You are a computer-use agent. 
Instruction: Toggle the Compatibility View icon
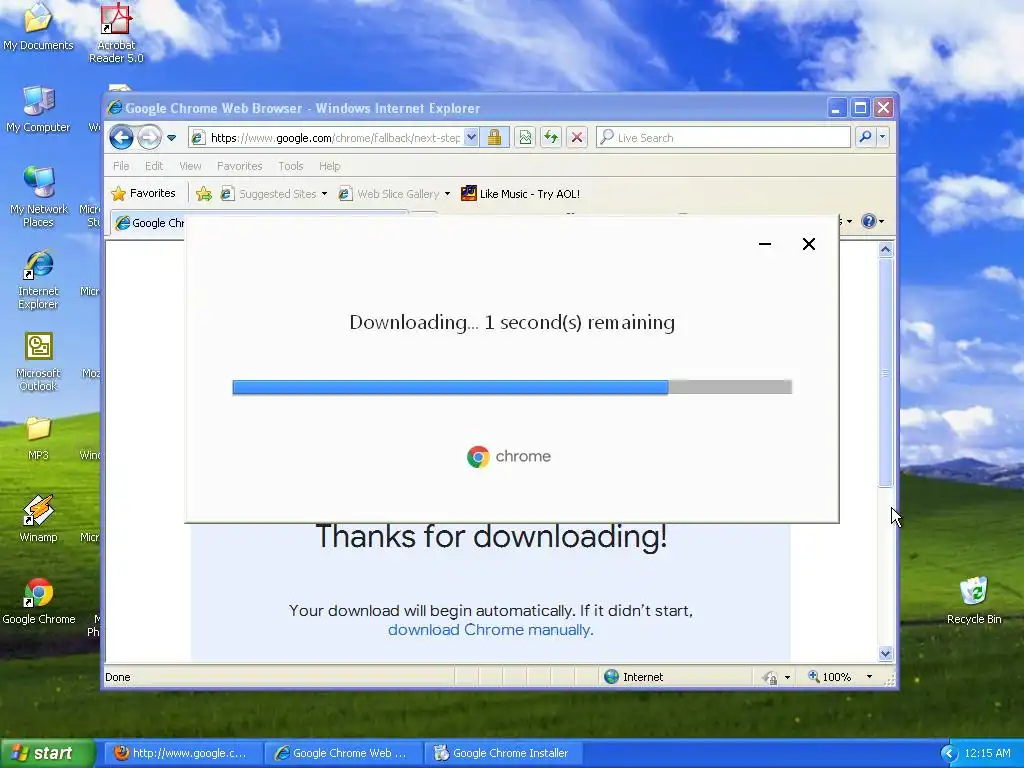pyautogui.click(x=525, y=137)
